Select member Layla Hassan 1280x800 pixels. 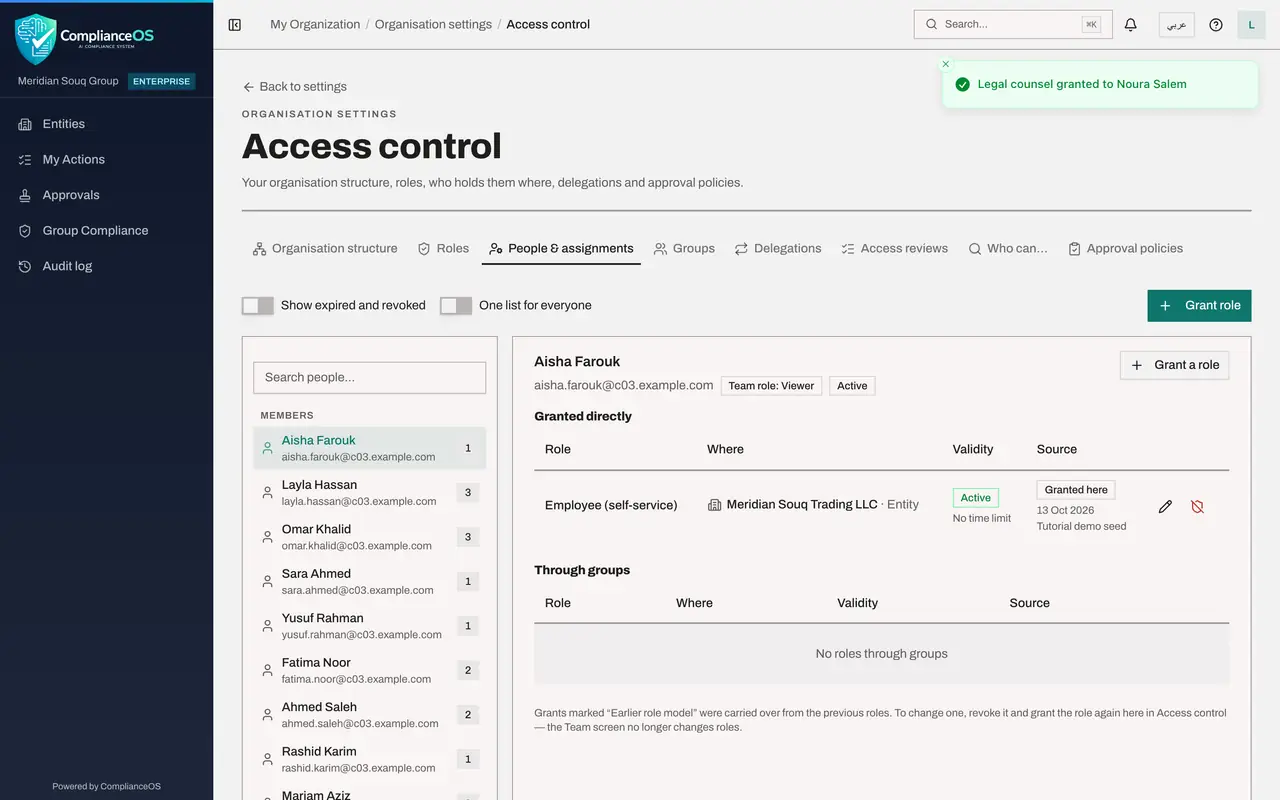tap(370, 493)
